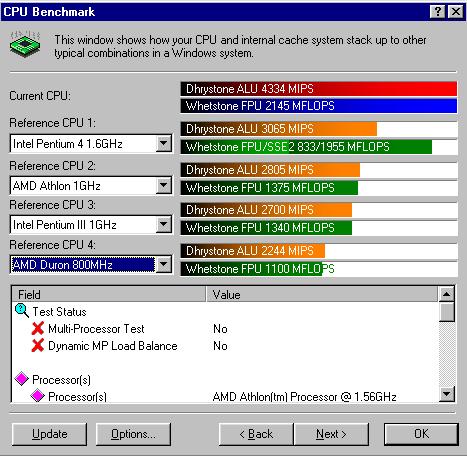467x456 pixels.
Task: Select the Processor(s) group heading row
Action: [225, 379]
